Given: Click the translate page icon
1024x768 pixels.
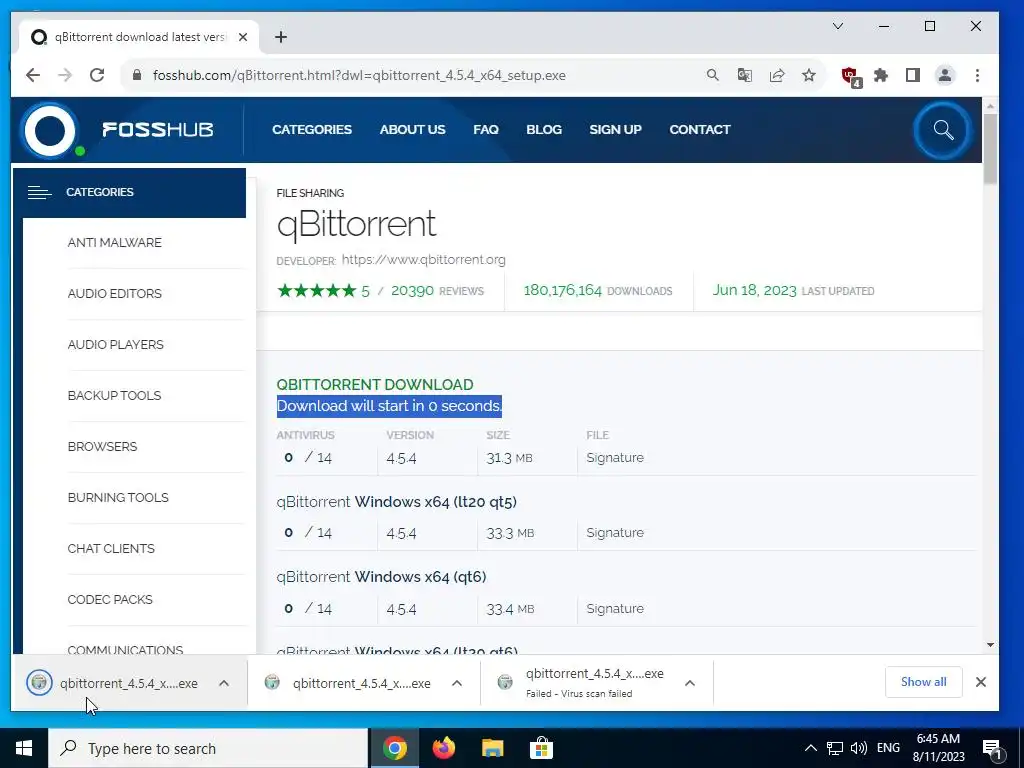Looking at the screenshot, I should (x=744, y=75).
